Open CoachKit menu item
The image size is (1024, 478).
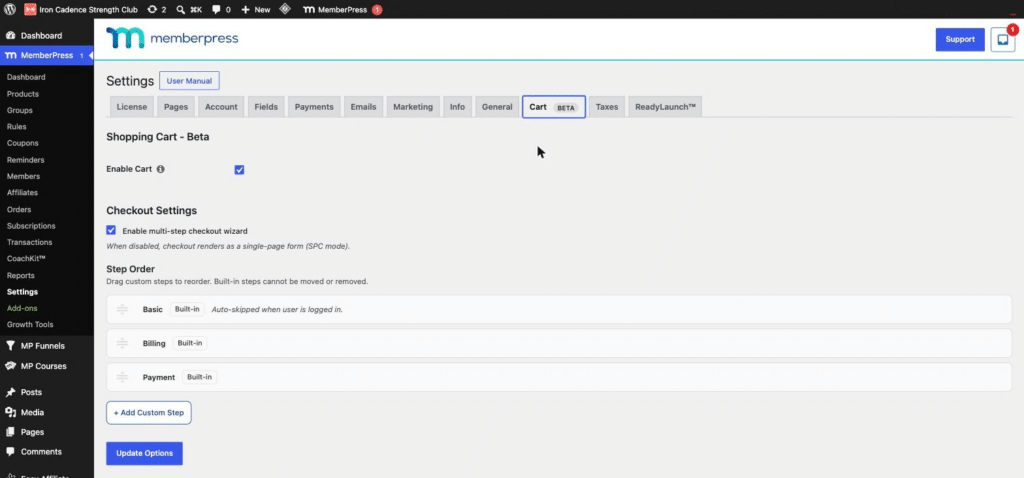(x=26, y=259)
